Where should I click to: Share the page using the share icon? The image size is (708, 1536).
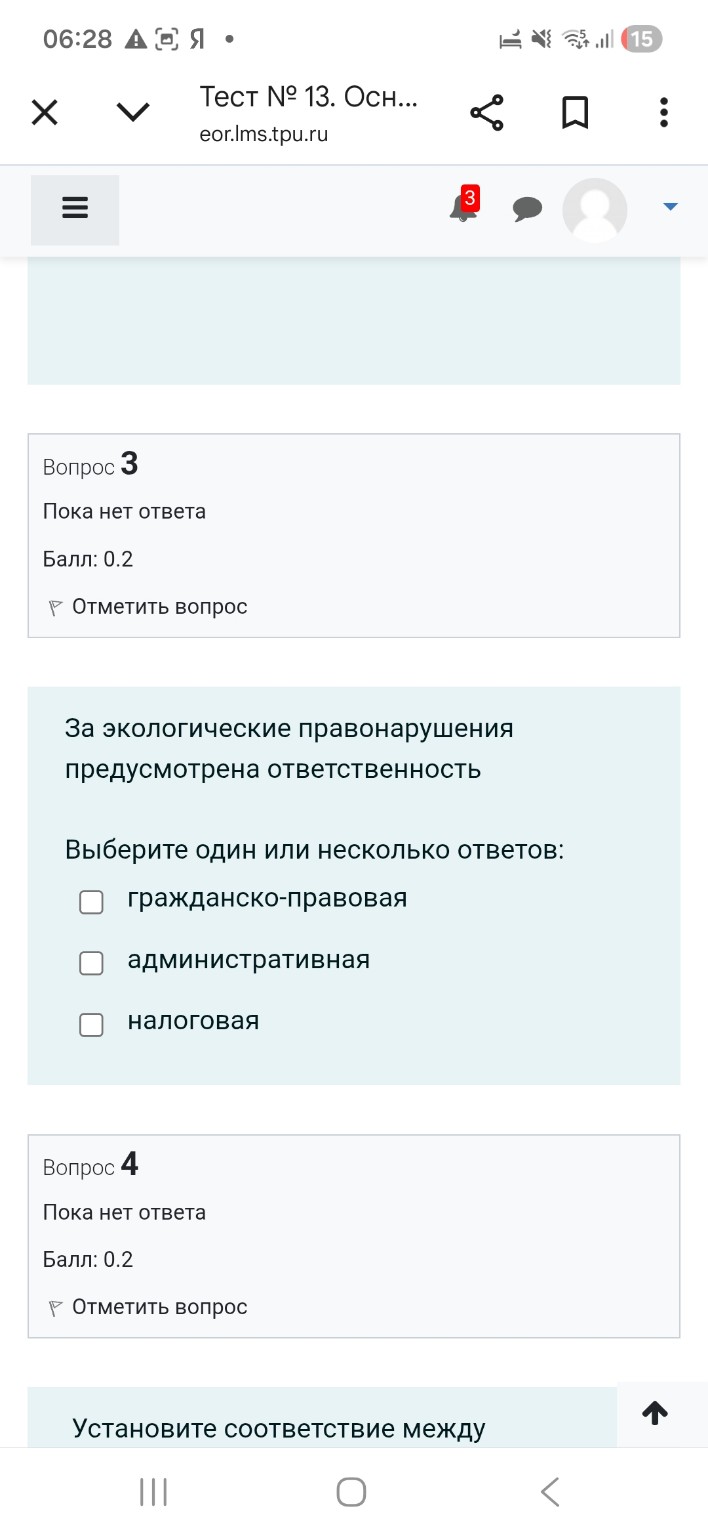point(487,112)
